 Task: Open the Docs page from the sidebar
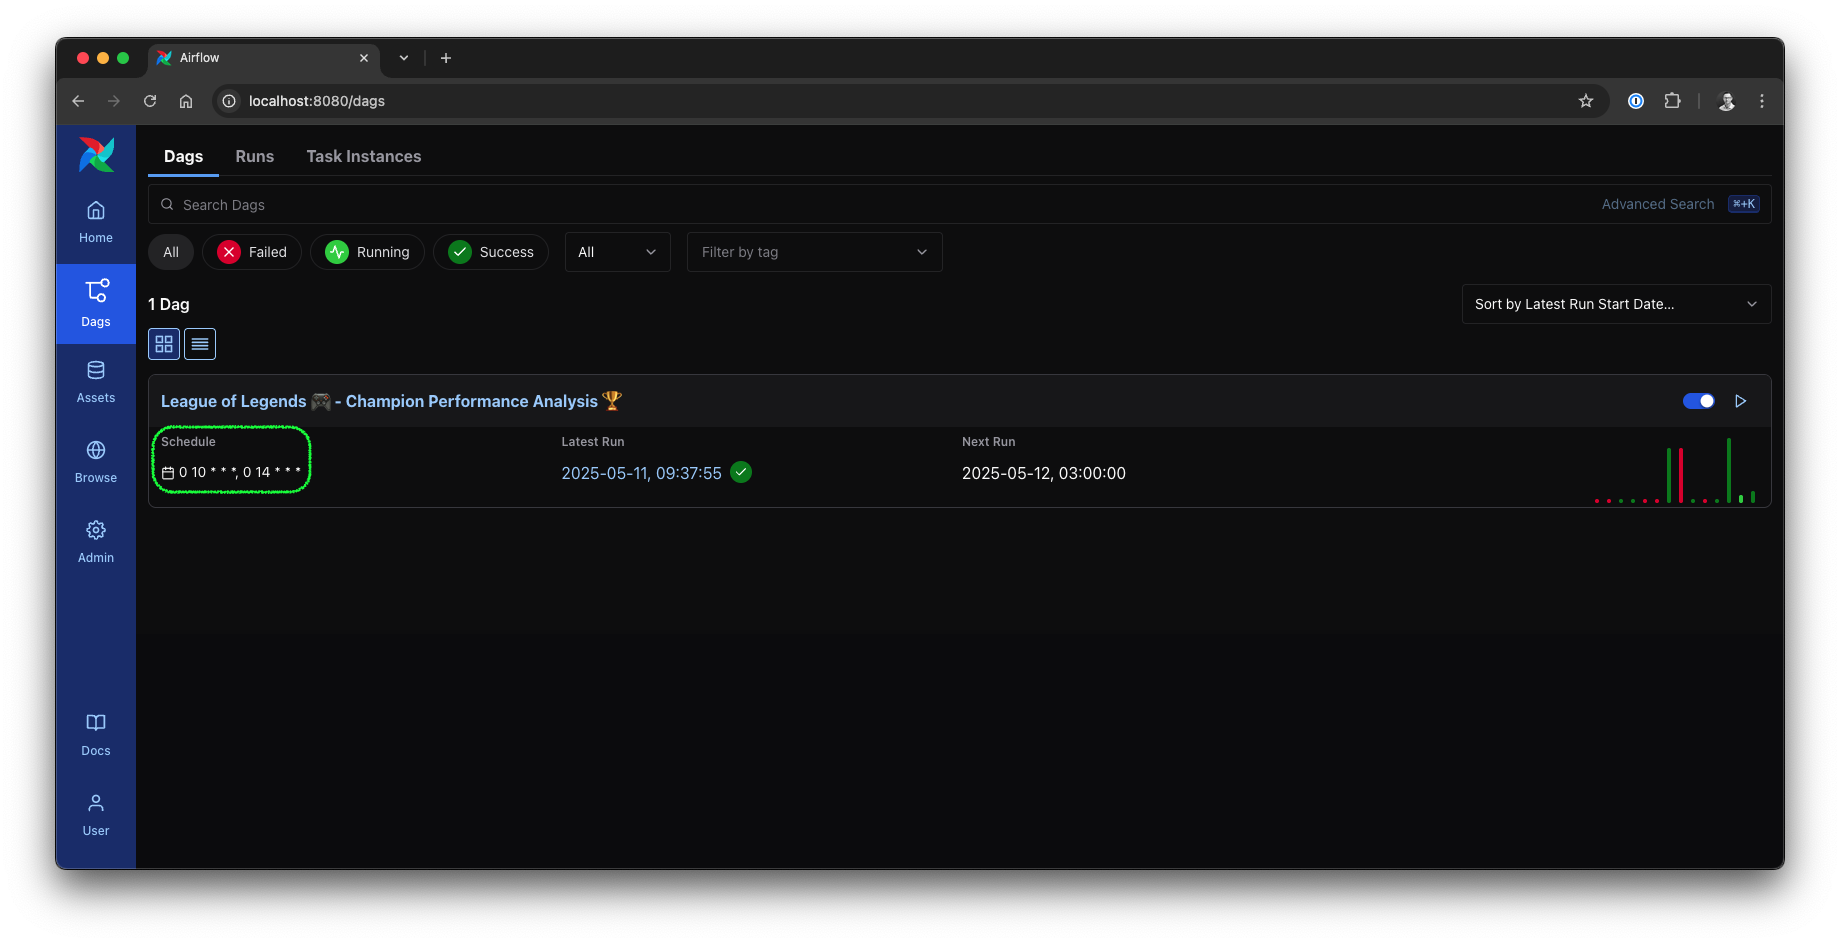click(95, 734)
